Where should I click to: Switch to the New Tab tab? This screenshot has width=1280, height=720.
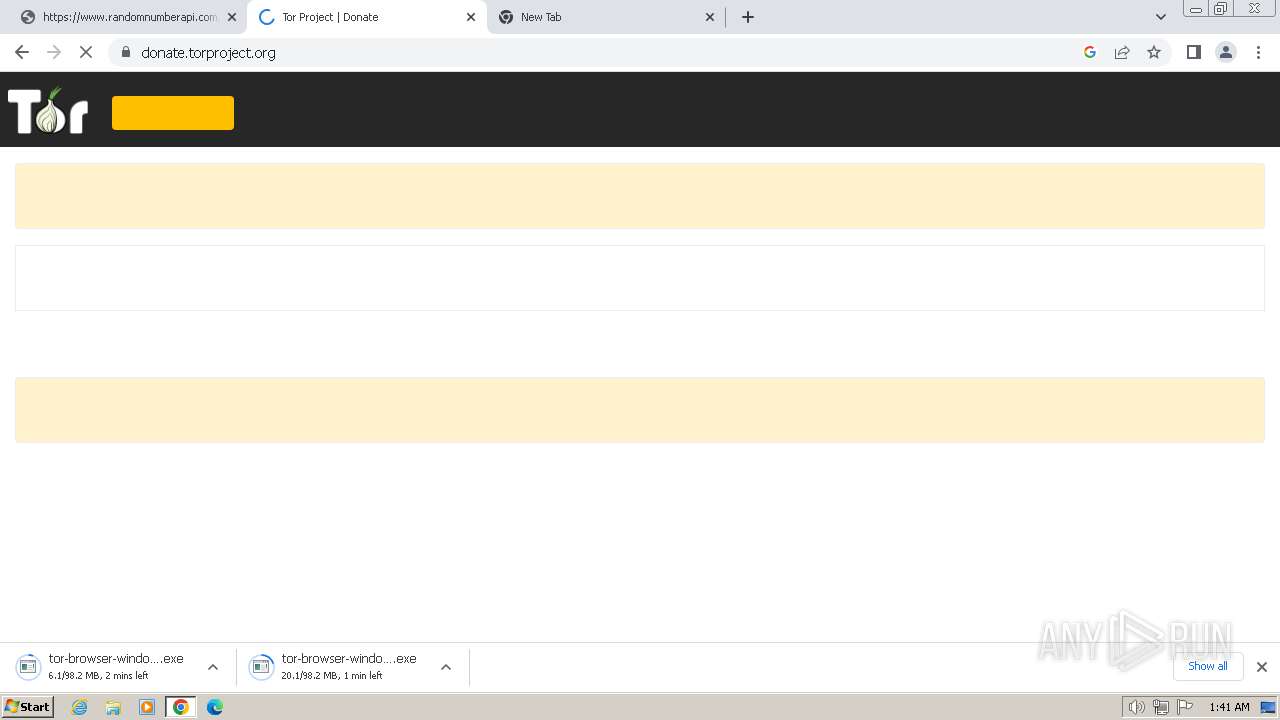click(x=606, y=17)
